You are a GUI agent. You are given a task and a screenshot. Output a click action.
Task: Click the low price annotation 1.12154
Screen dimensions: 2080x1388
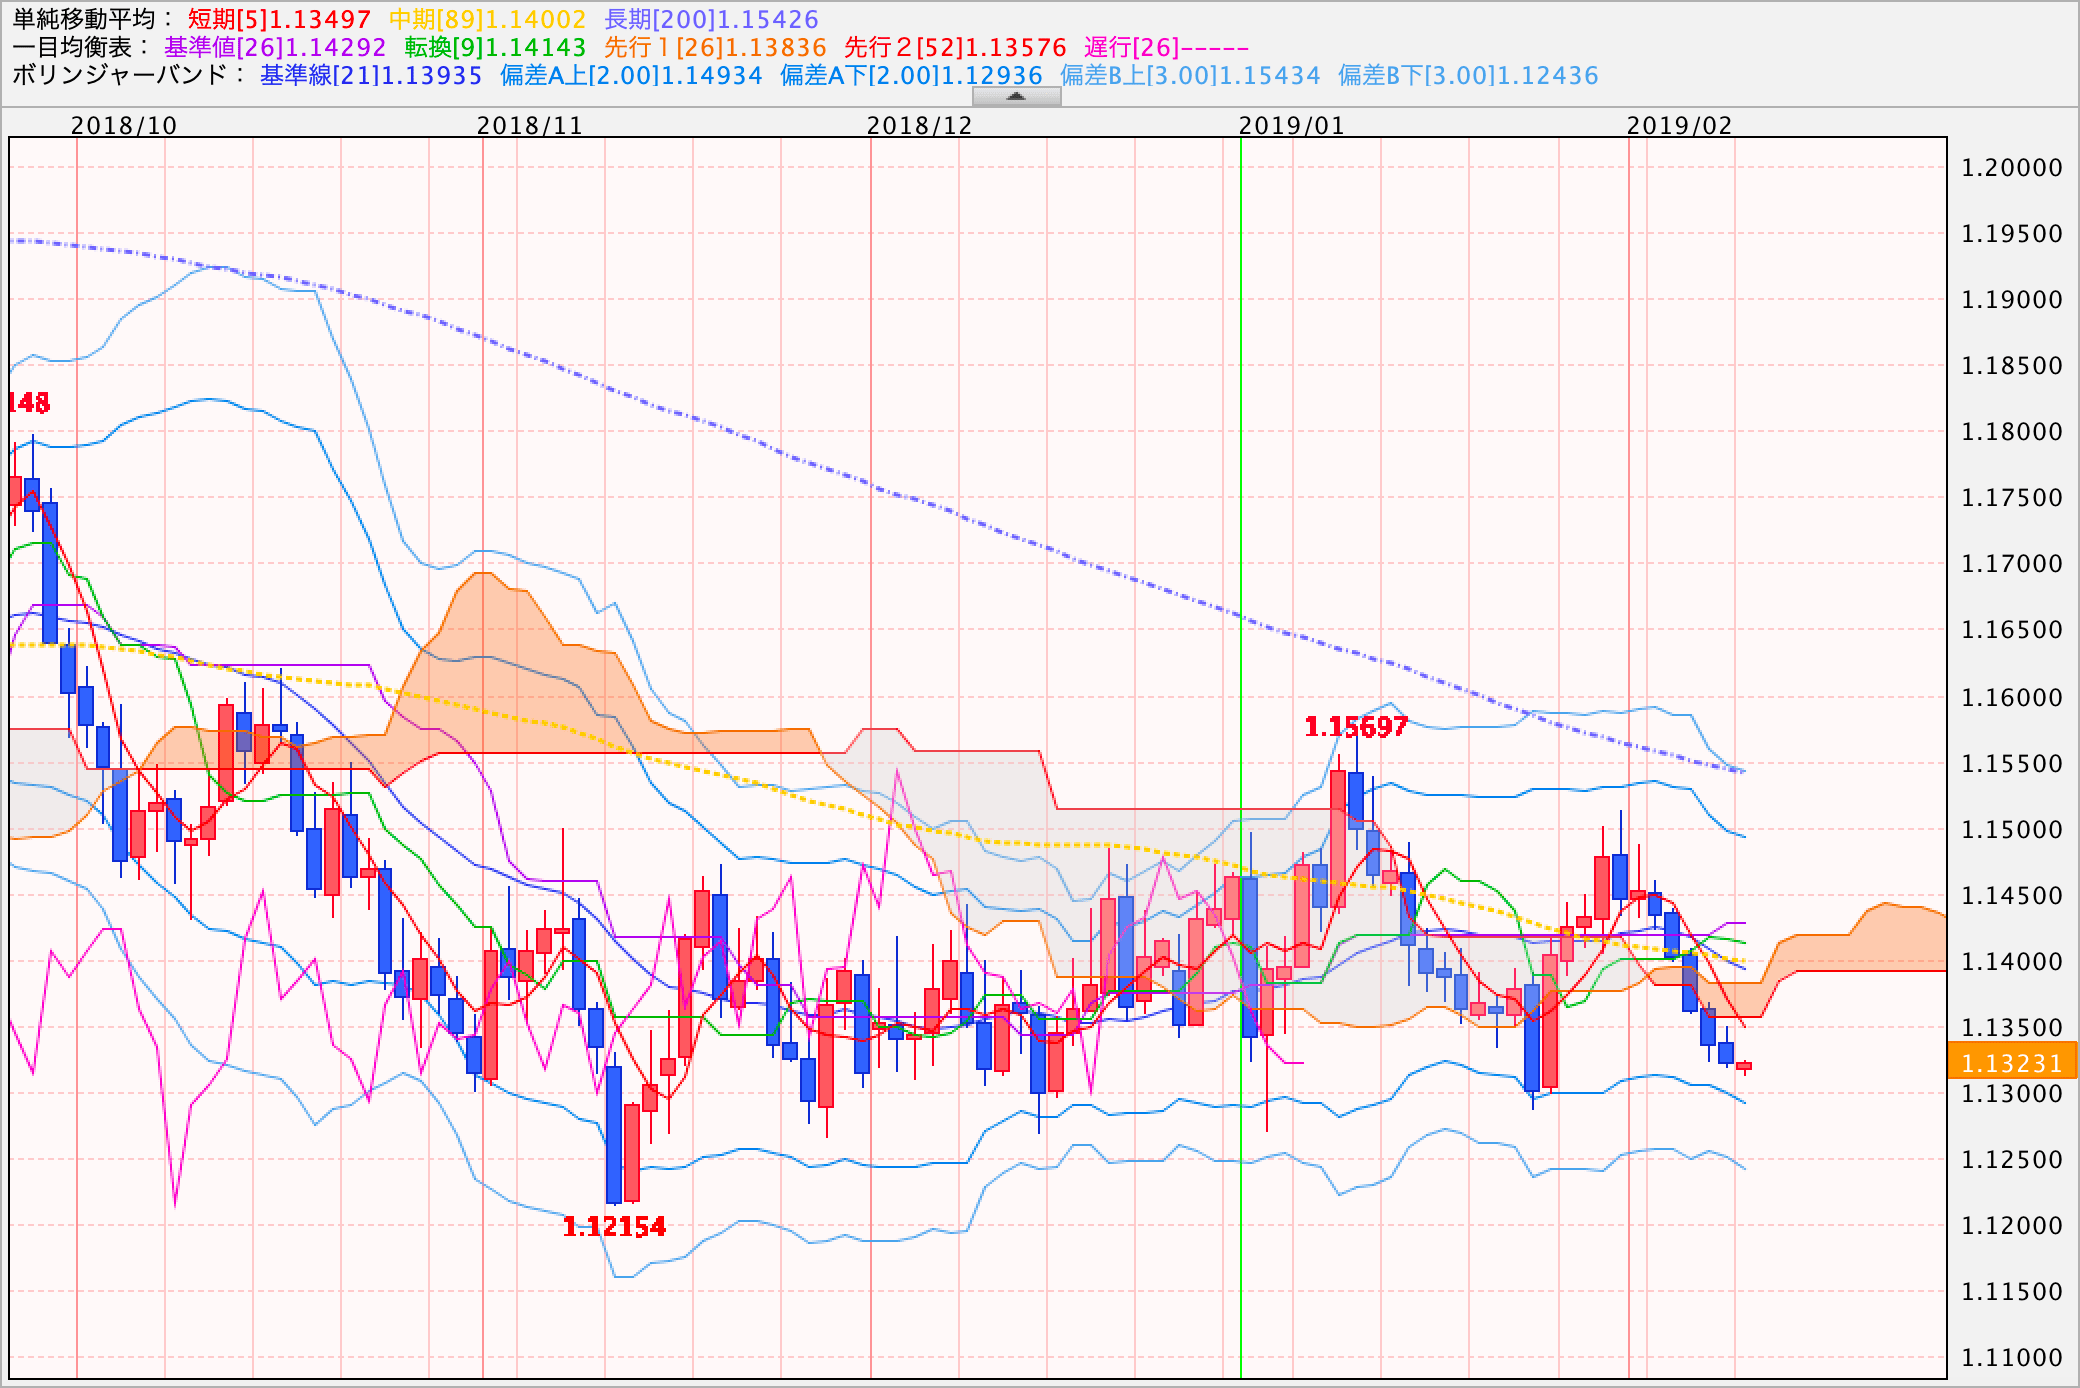[x=614, y=1227]
